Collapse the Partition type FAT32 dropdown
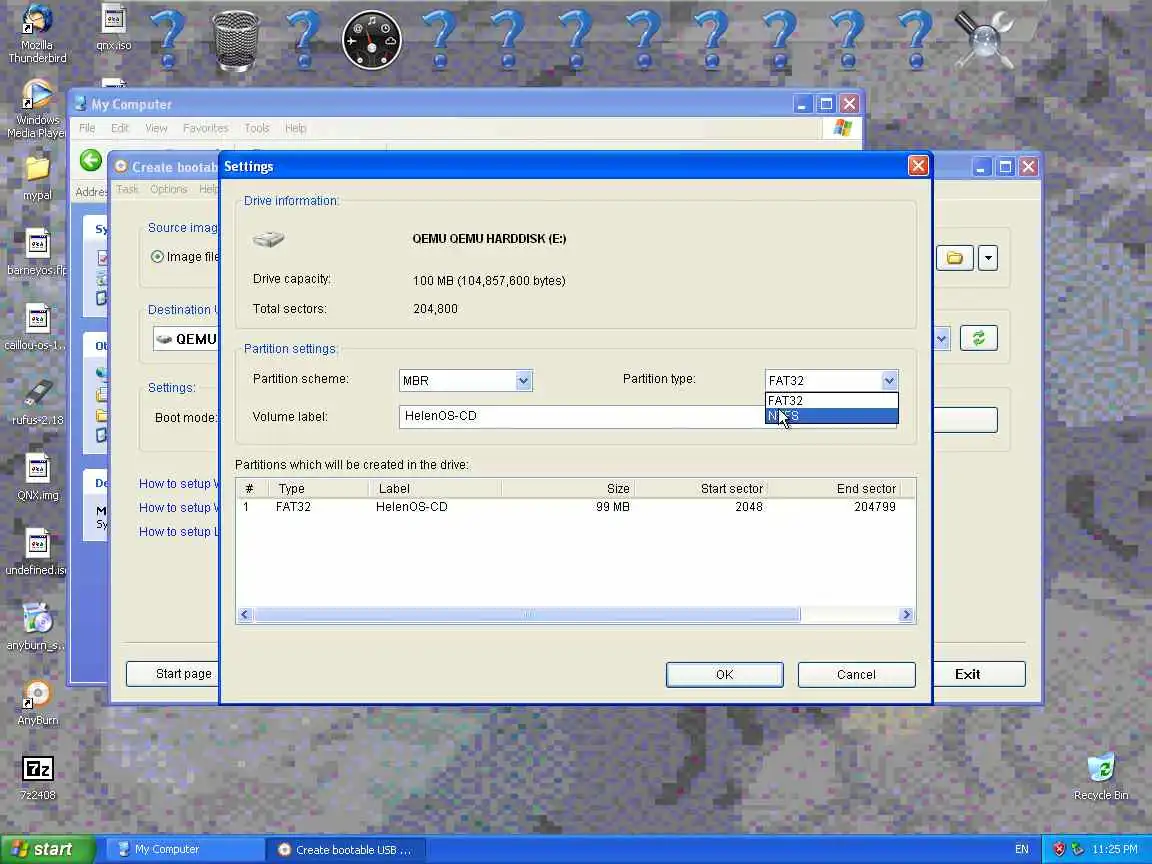1152x864 pixels. click(889, 381)
